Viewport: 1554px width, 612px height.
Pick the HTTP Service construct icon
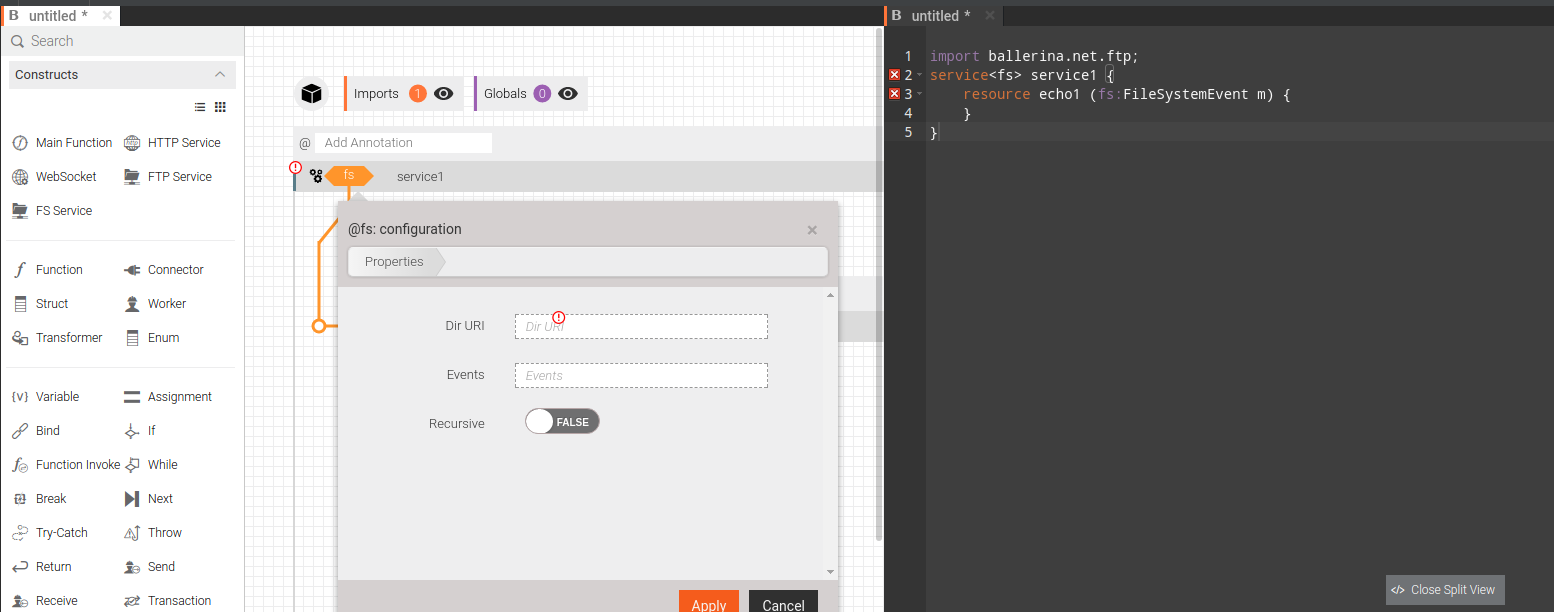click(132, 143)
